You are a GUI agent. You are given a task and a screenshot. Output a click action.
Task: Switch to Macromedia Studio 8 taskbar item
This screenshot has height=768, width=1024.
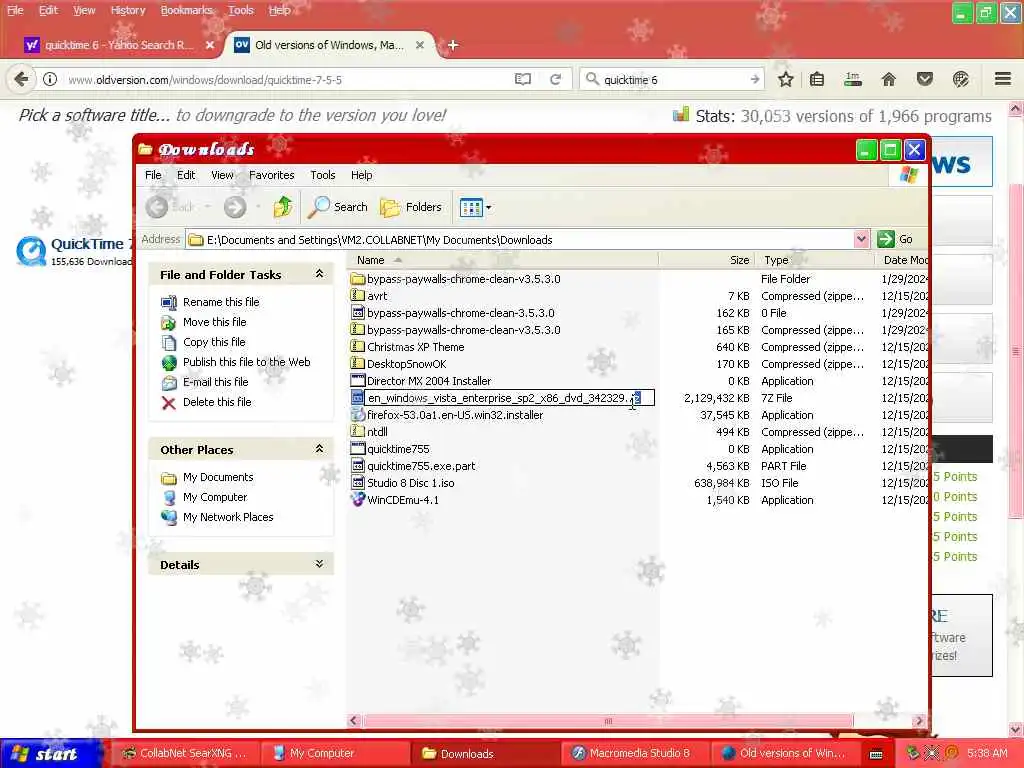click(633, 753)
